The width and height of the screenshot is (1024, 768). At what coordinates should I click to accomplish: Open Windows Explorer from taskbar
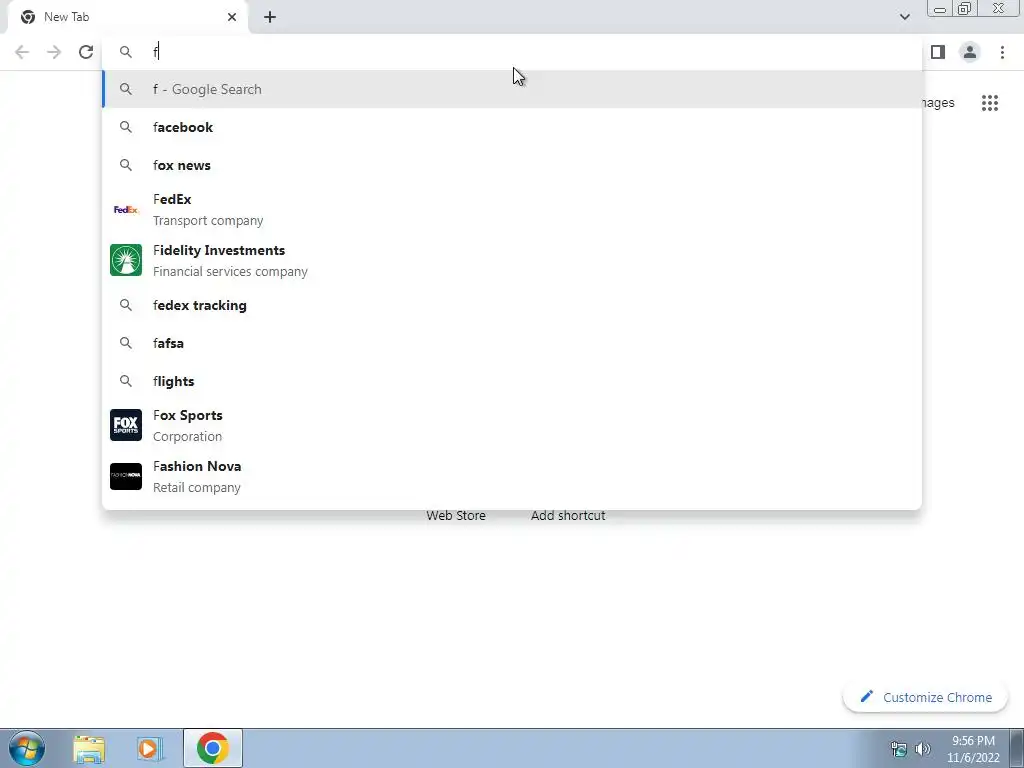click(x=89, y=748)
